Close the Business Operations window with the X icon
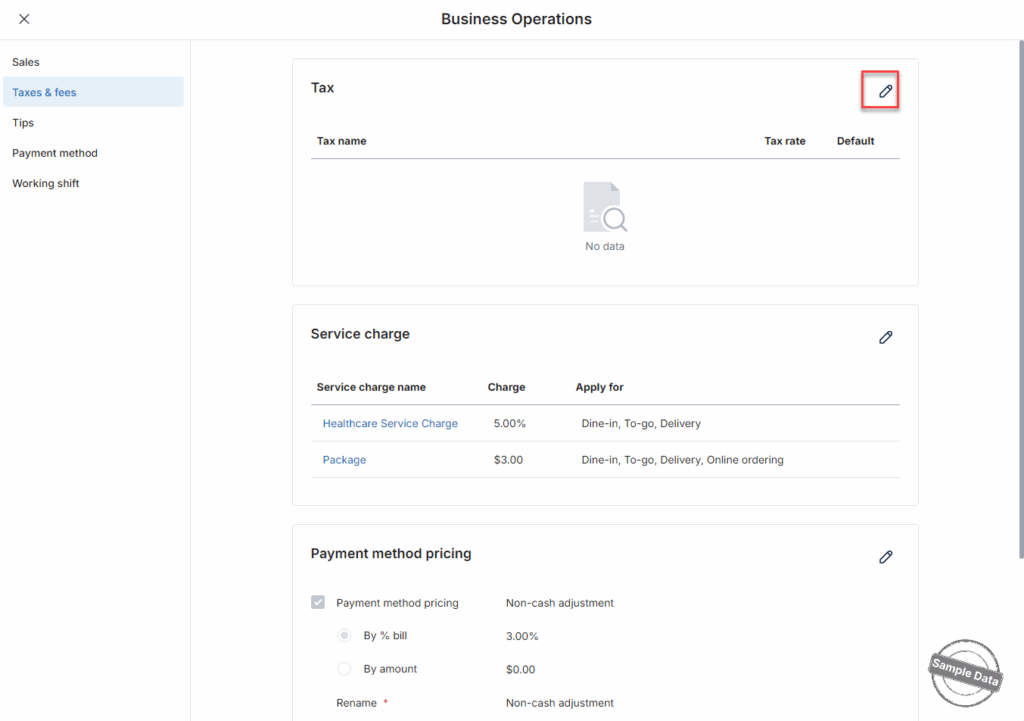Viewport: 1024px width, 721px height. tap(24, 19)
